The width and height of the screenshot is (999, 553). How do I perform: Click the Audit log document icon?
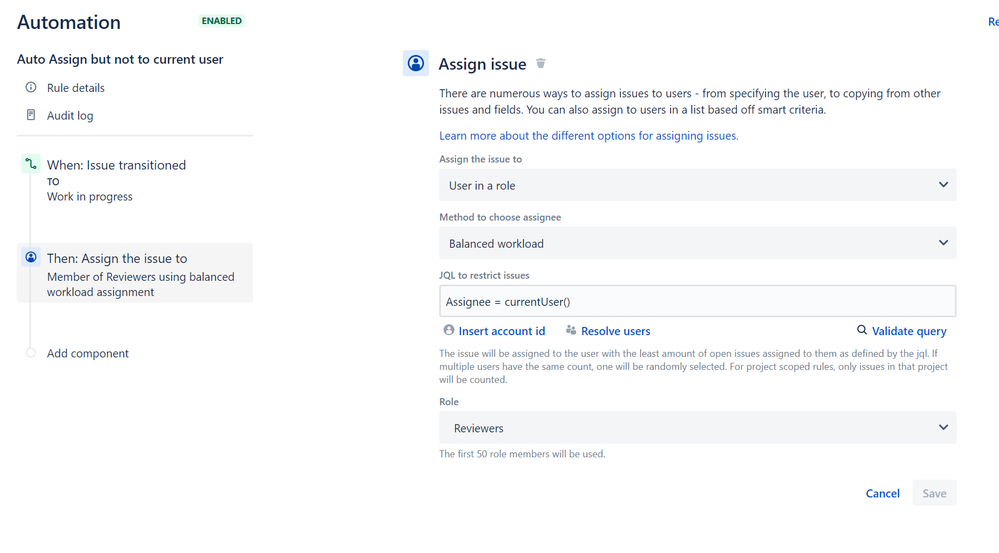pos(31,115)
